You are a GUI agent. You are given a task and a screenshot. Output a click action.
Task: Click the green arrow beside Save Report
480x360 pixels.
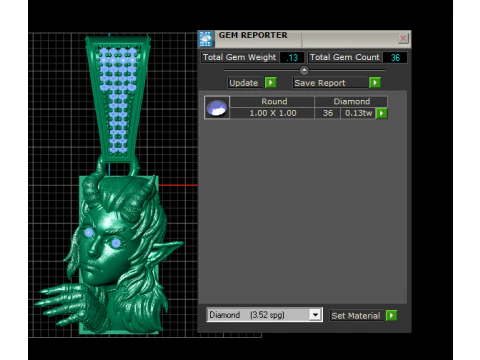point(375,83)
